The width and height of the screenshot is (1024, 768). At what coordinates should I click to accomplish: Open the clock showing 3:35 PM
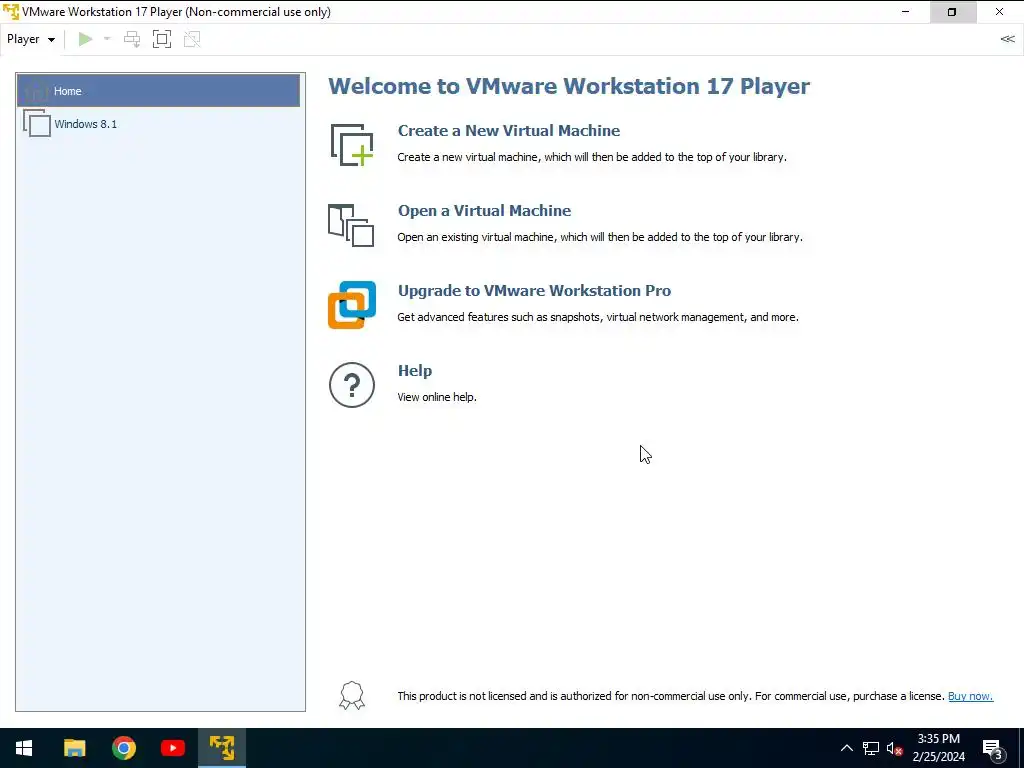938,748
